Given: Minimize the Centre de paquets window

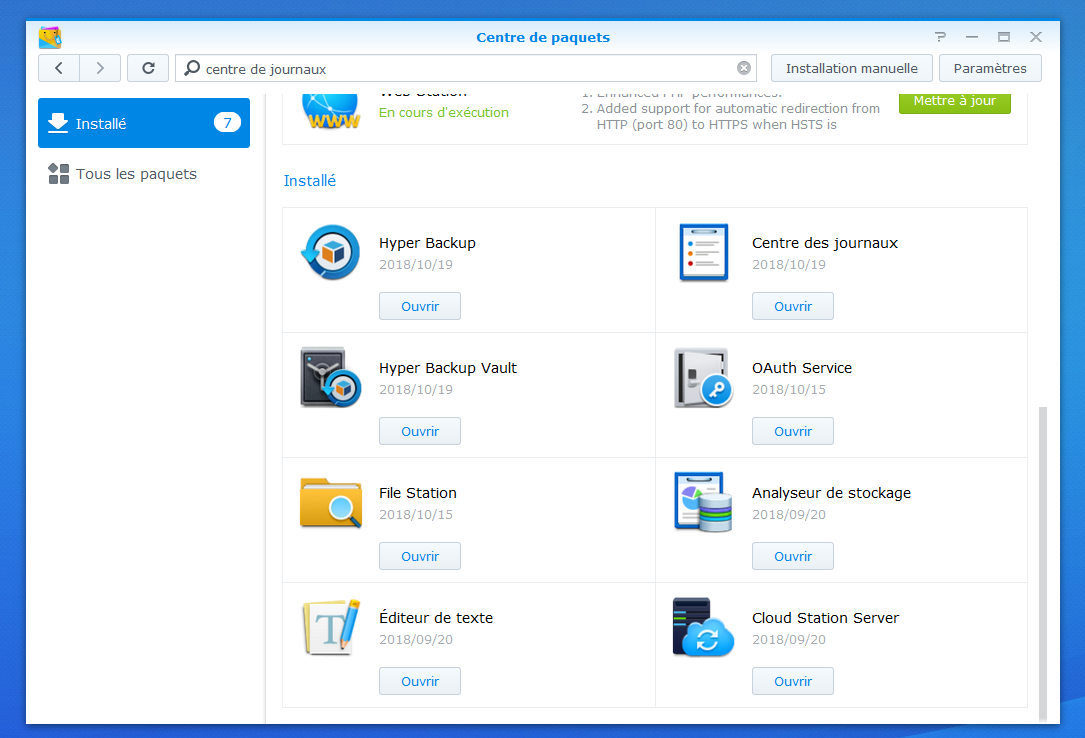Looking at the screenshot, I should point(972,37).
